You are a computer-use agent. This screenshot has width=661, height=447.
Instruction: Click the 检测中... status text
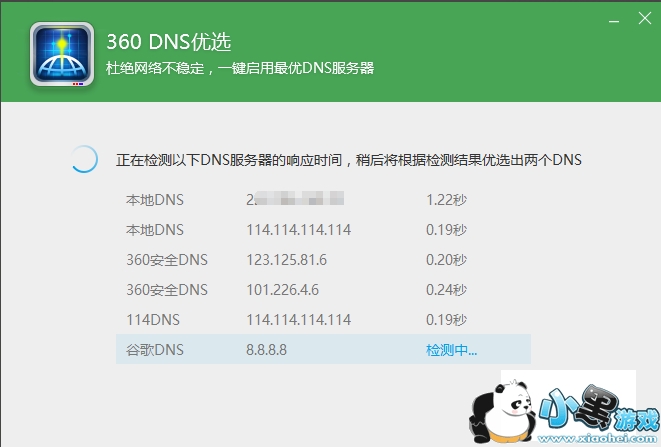[451, 350]
